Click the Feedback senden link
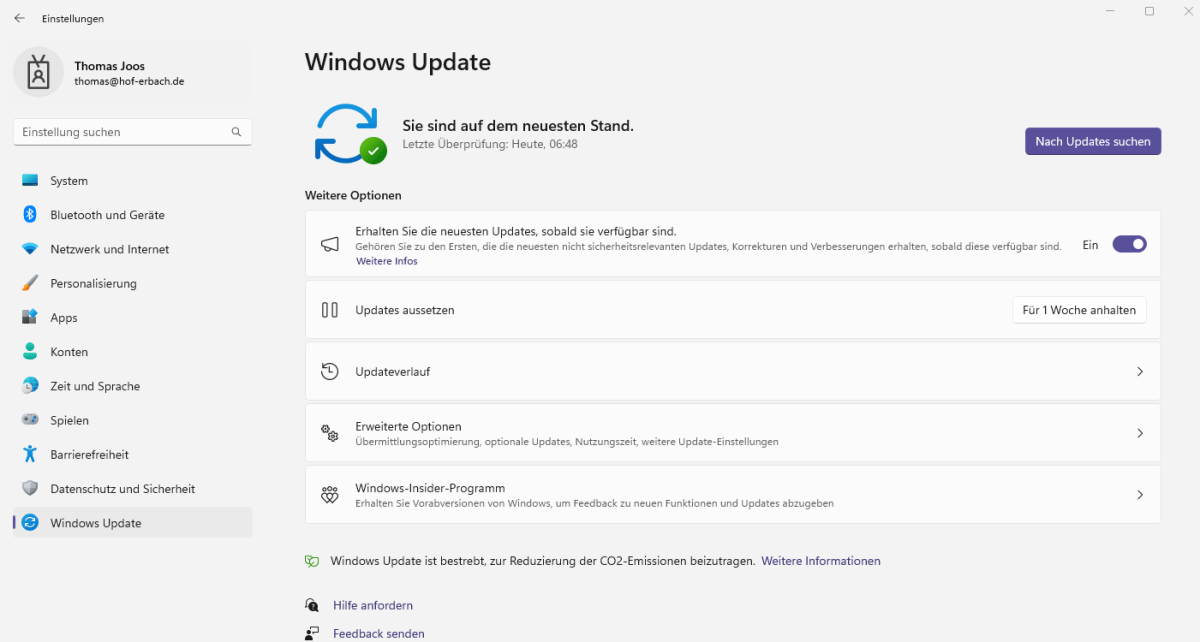 point(379,634)
